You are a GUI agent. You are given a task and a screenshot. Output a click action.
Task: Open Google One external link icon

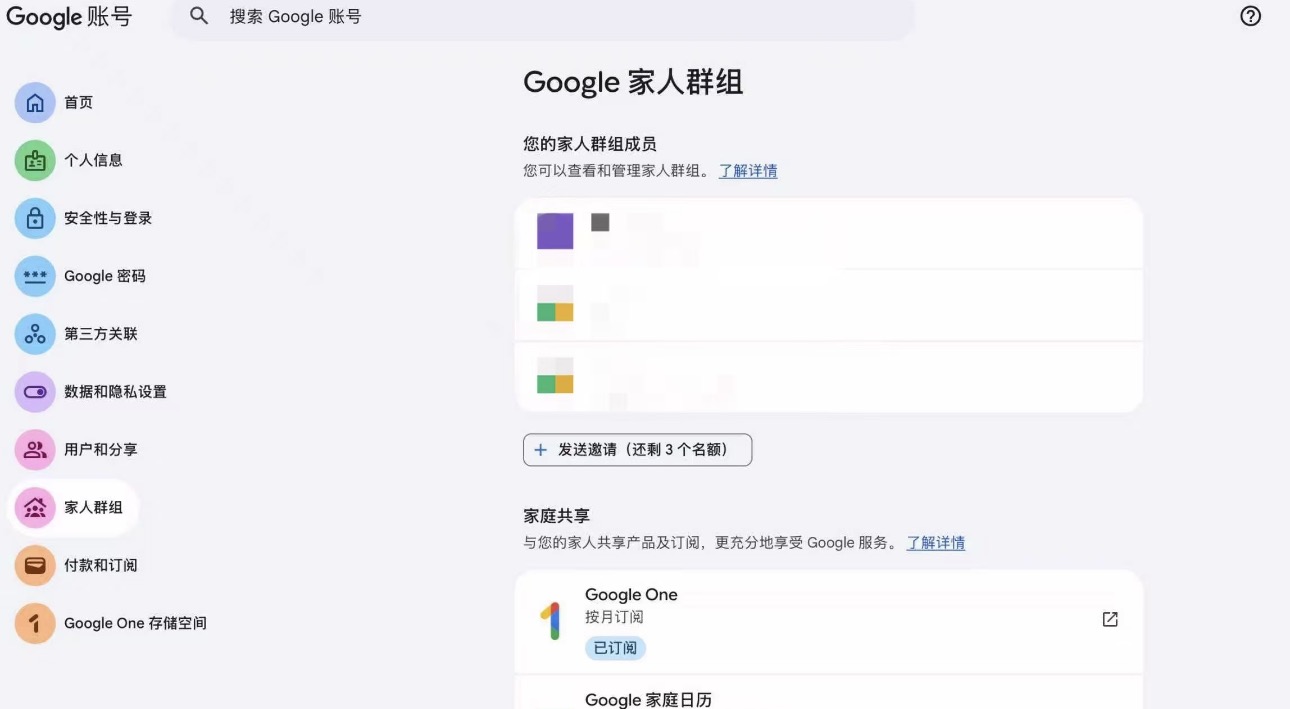1110,620
